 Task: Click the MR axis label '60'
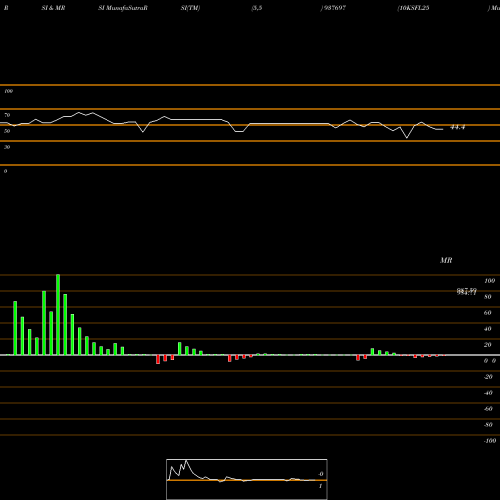(x=487, y=313)
